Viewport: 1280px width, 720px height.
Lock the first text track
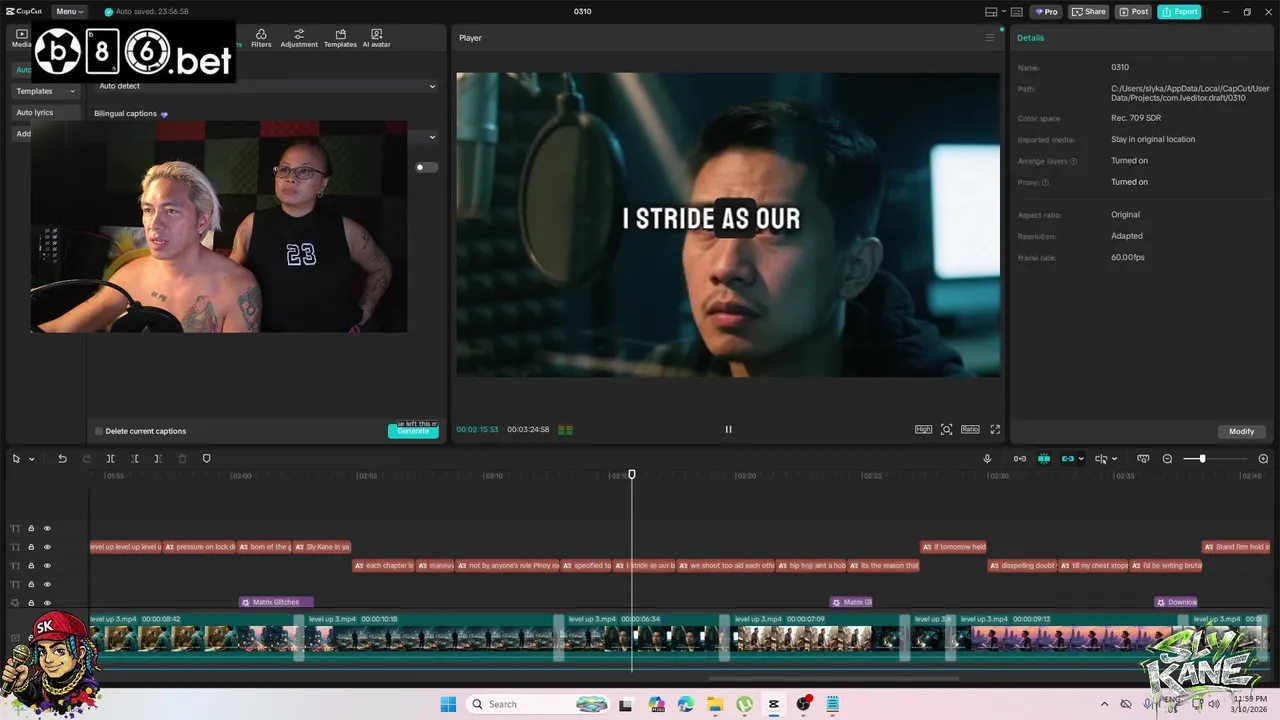(x=31, y=528)
